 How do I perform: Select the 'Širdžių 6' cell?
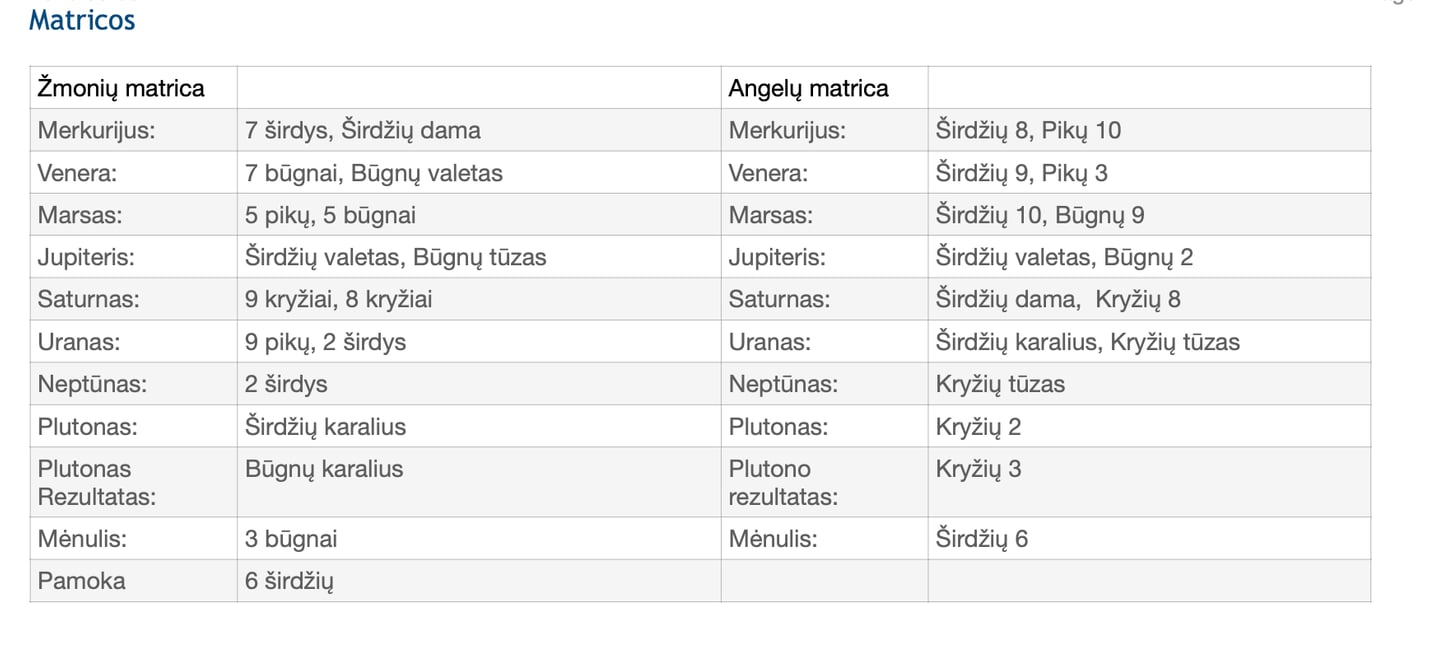point(982,539)
